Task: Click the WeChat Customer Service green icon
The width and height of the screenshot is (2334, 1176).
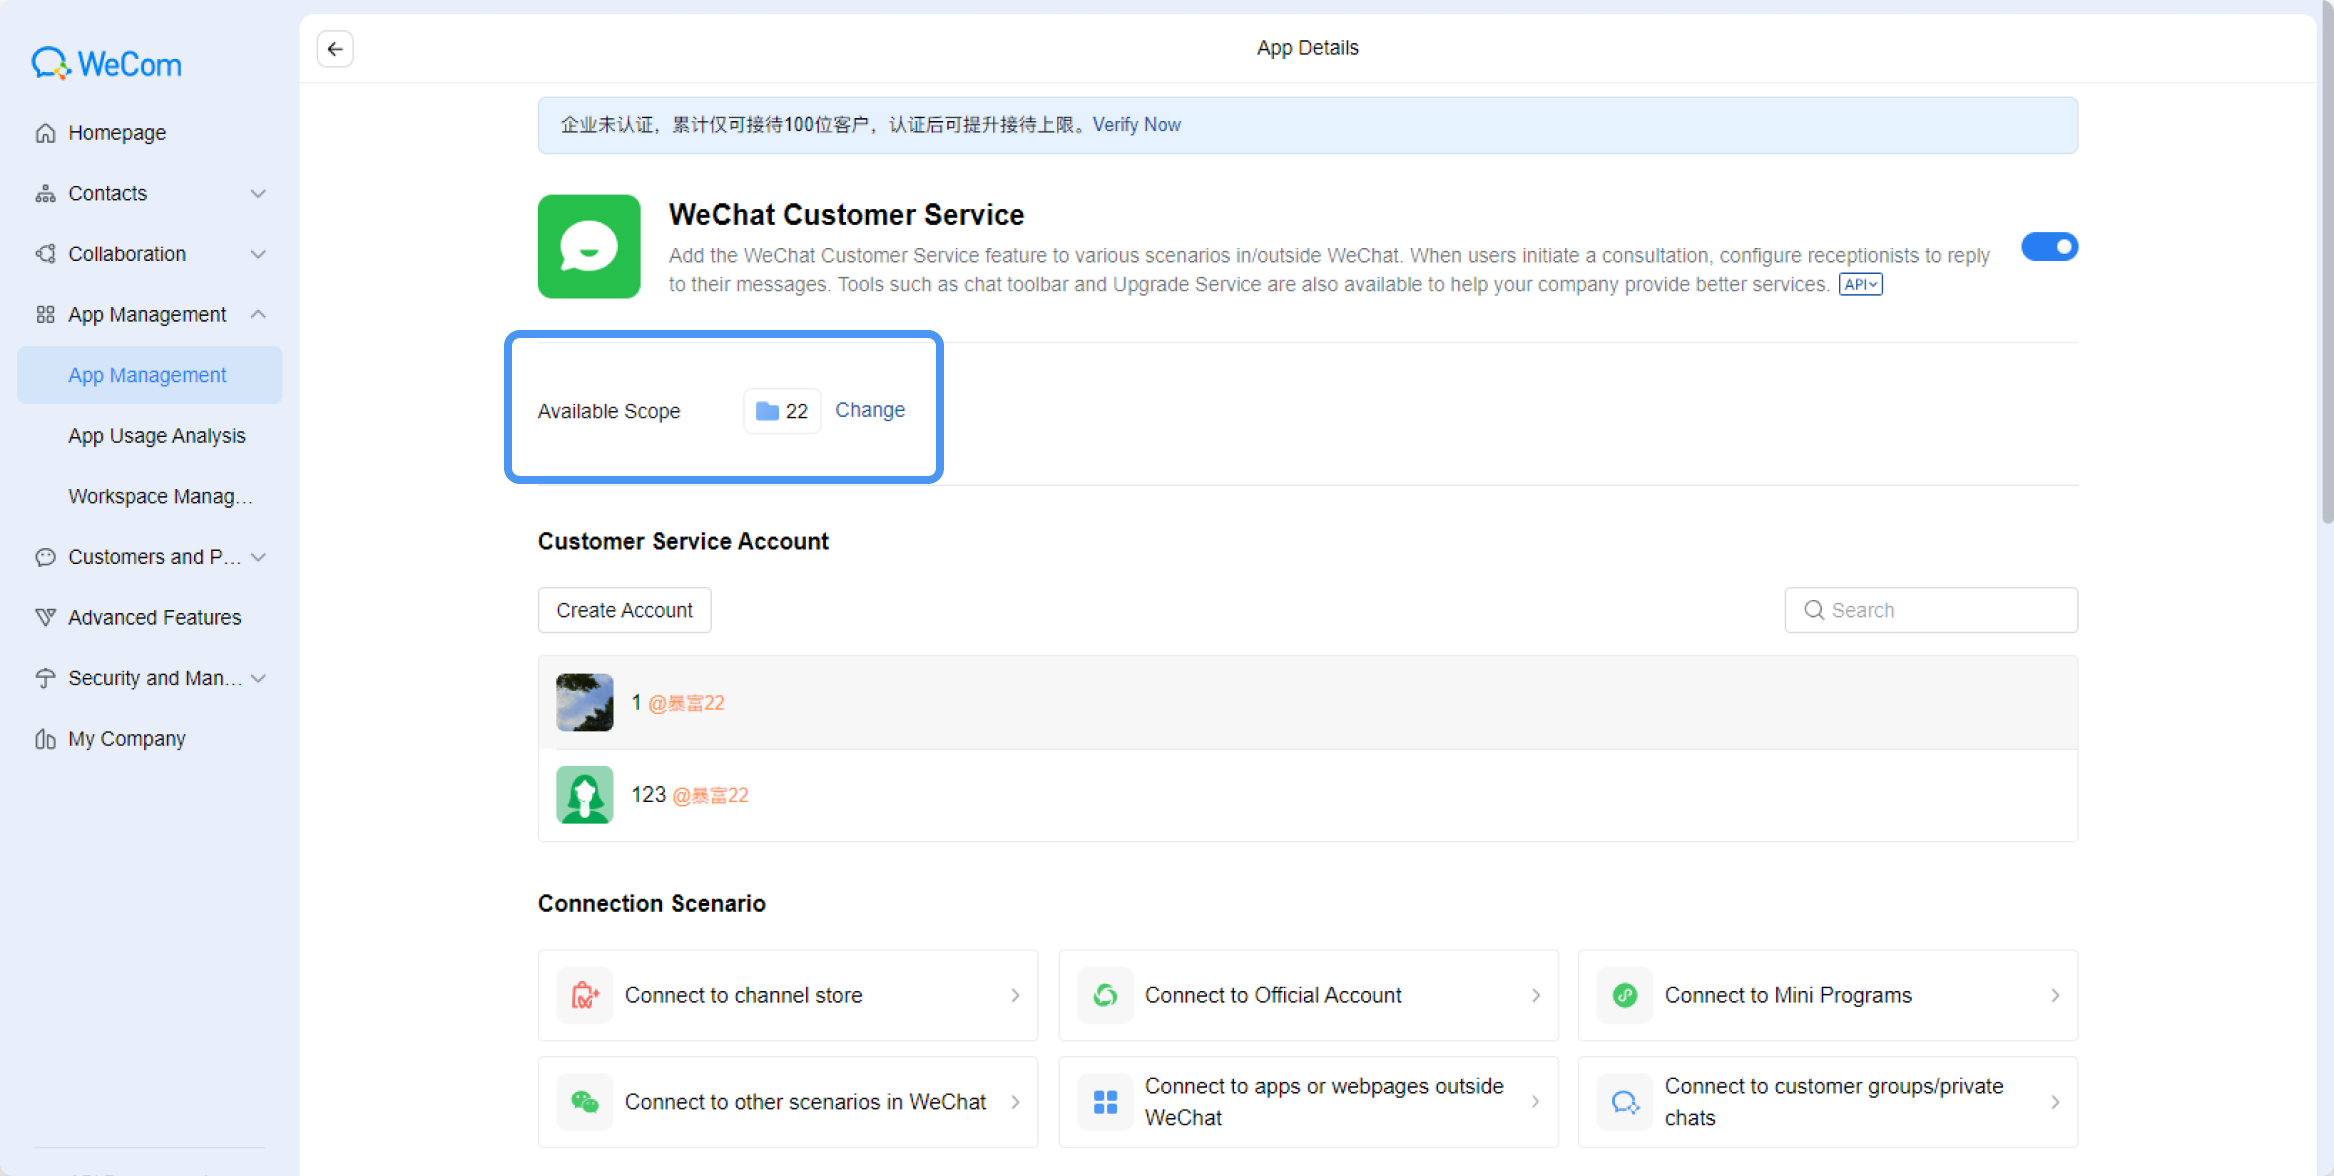Action: (589, 246)
